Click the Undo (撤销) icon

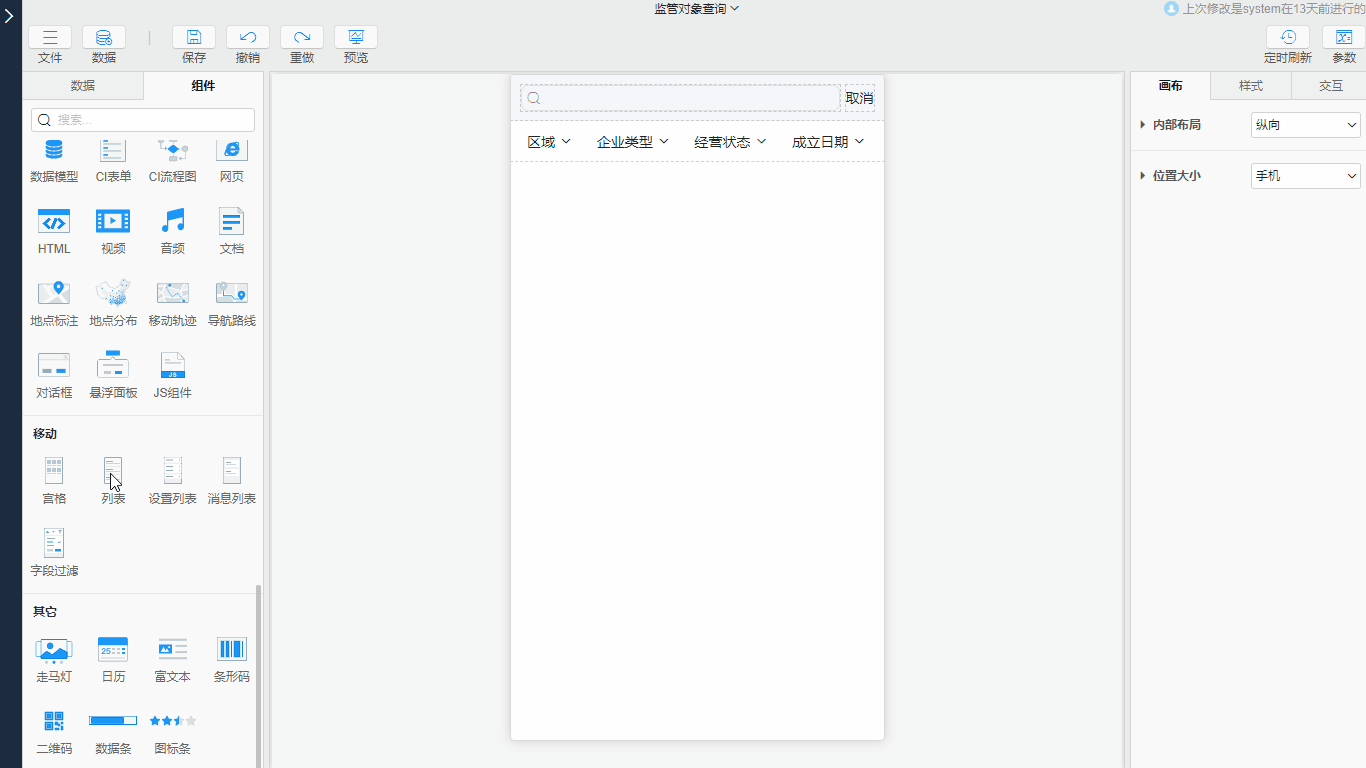[x=247, y=38]
